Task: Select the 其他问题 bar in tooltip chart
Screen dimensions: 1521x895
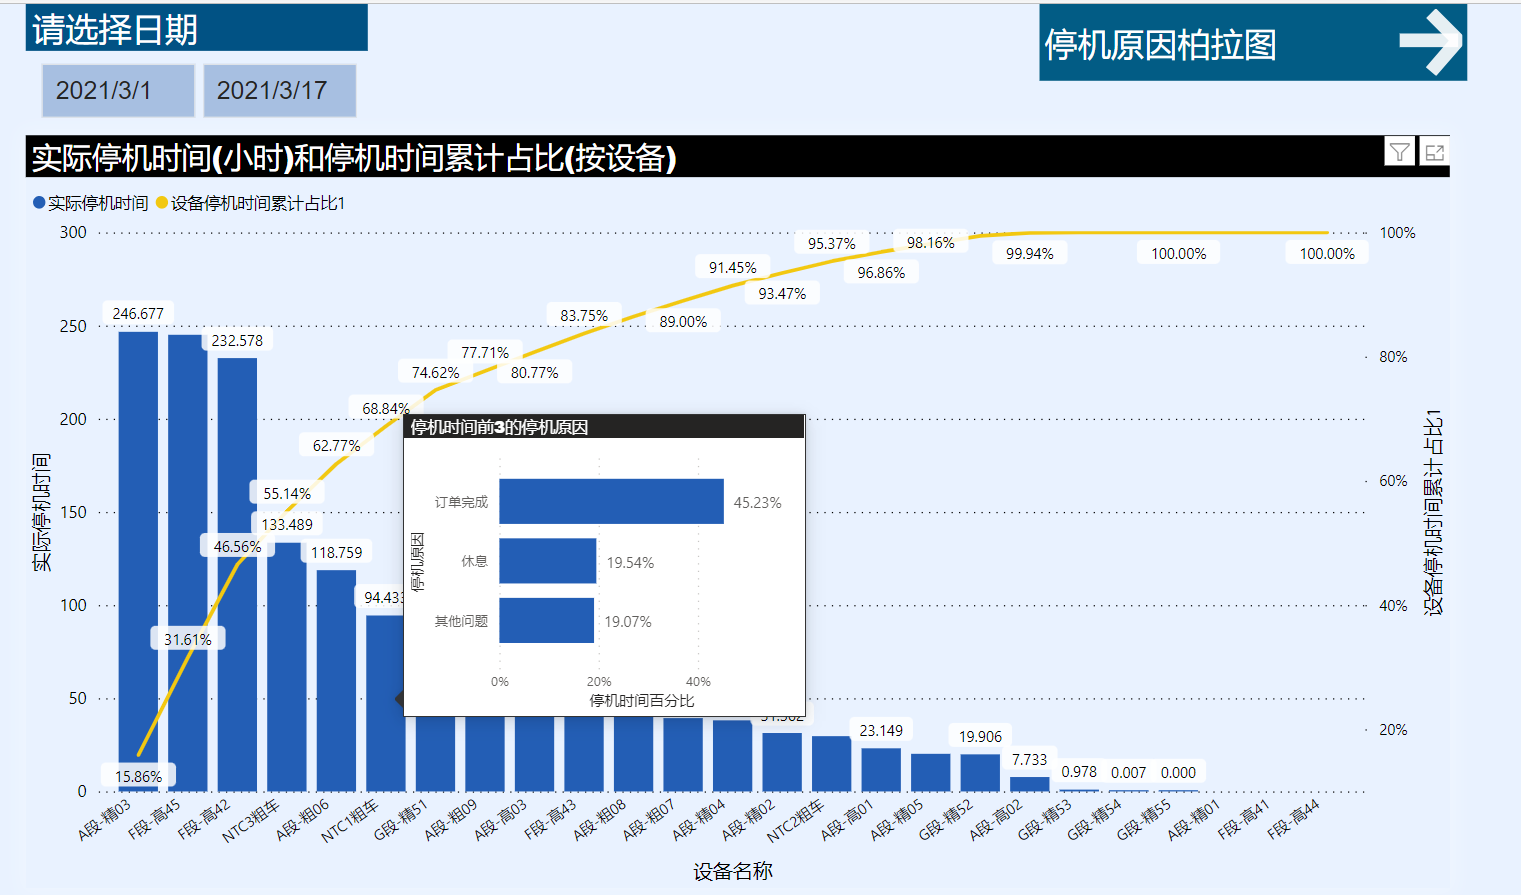Action: pyautogui.click(x=547, y=621)
